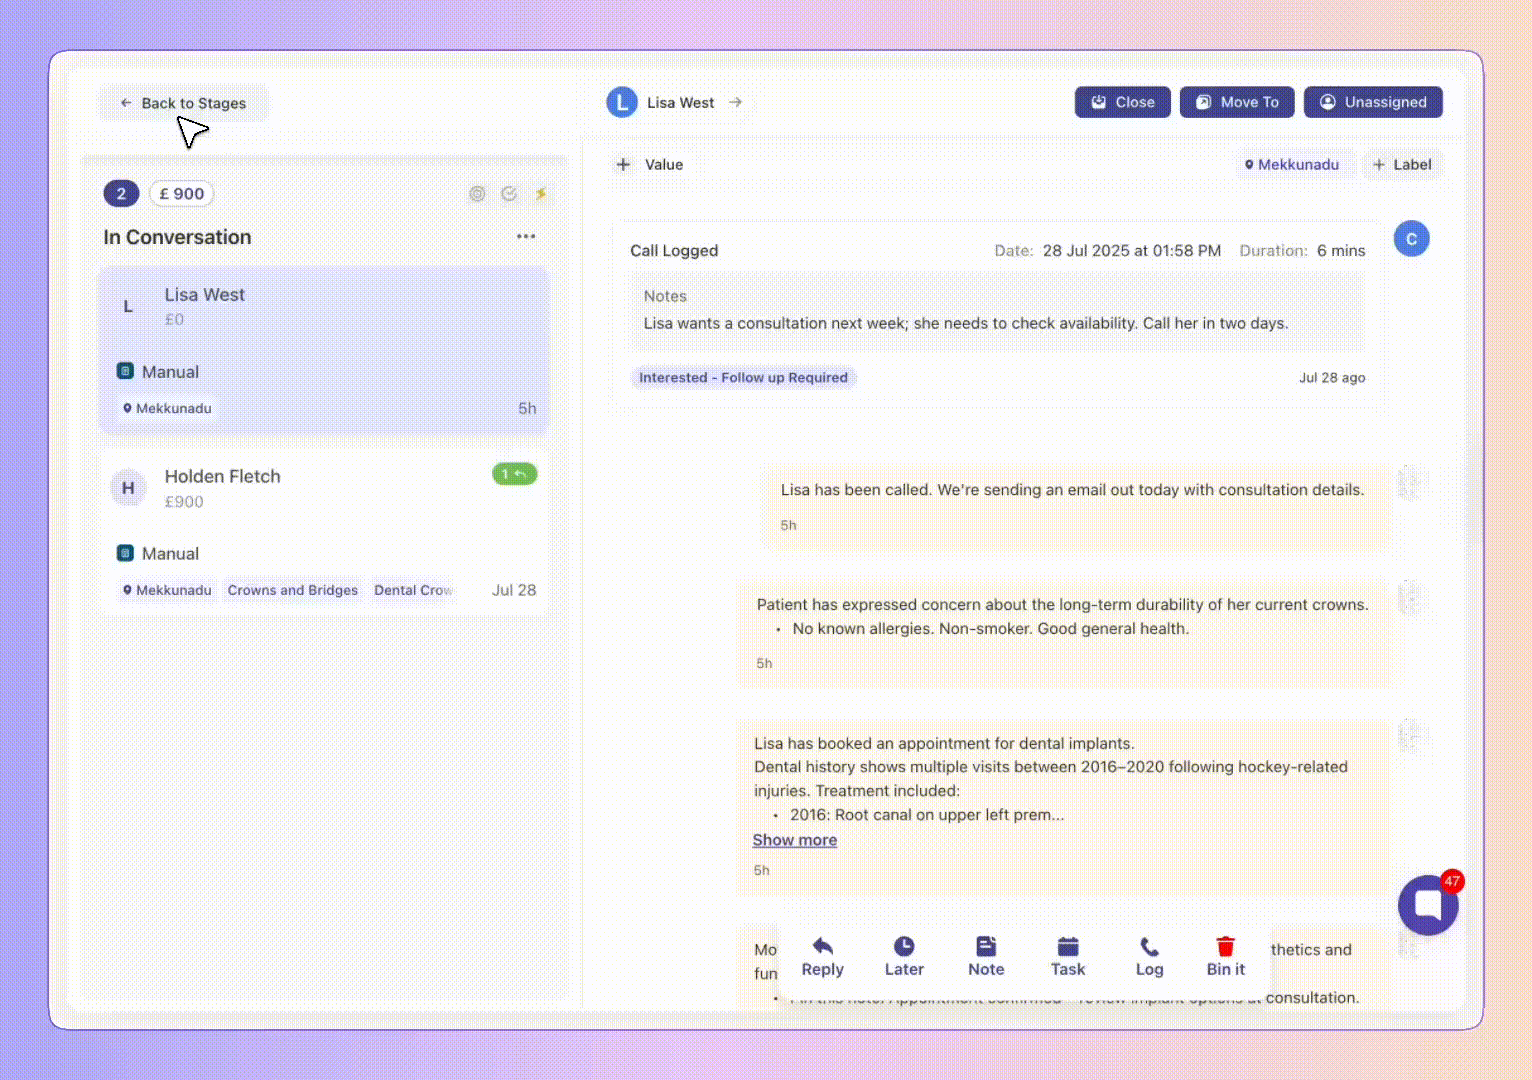Click the Later clock icon

tap(904, 946)
